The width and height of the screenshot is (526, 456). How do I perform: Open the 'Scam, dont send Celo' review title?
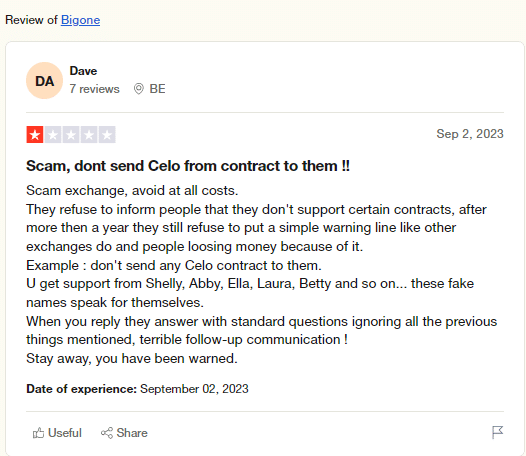(x=188, y=166)
